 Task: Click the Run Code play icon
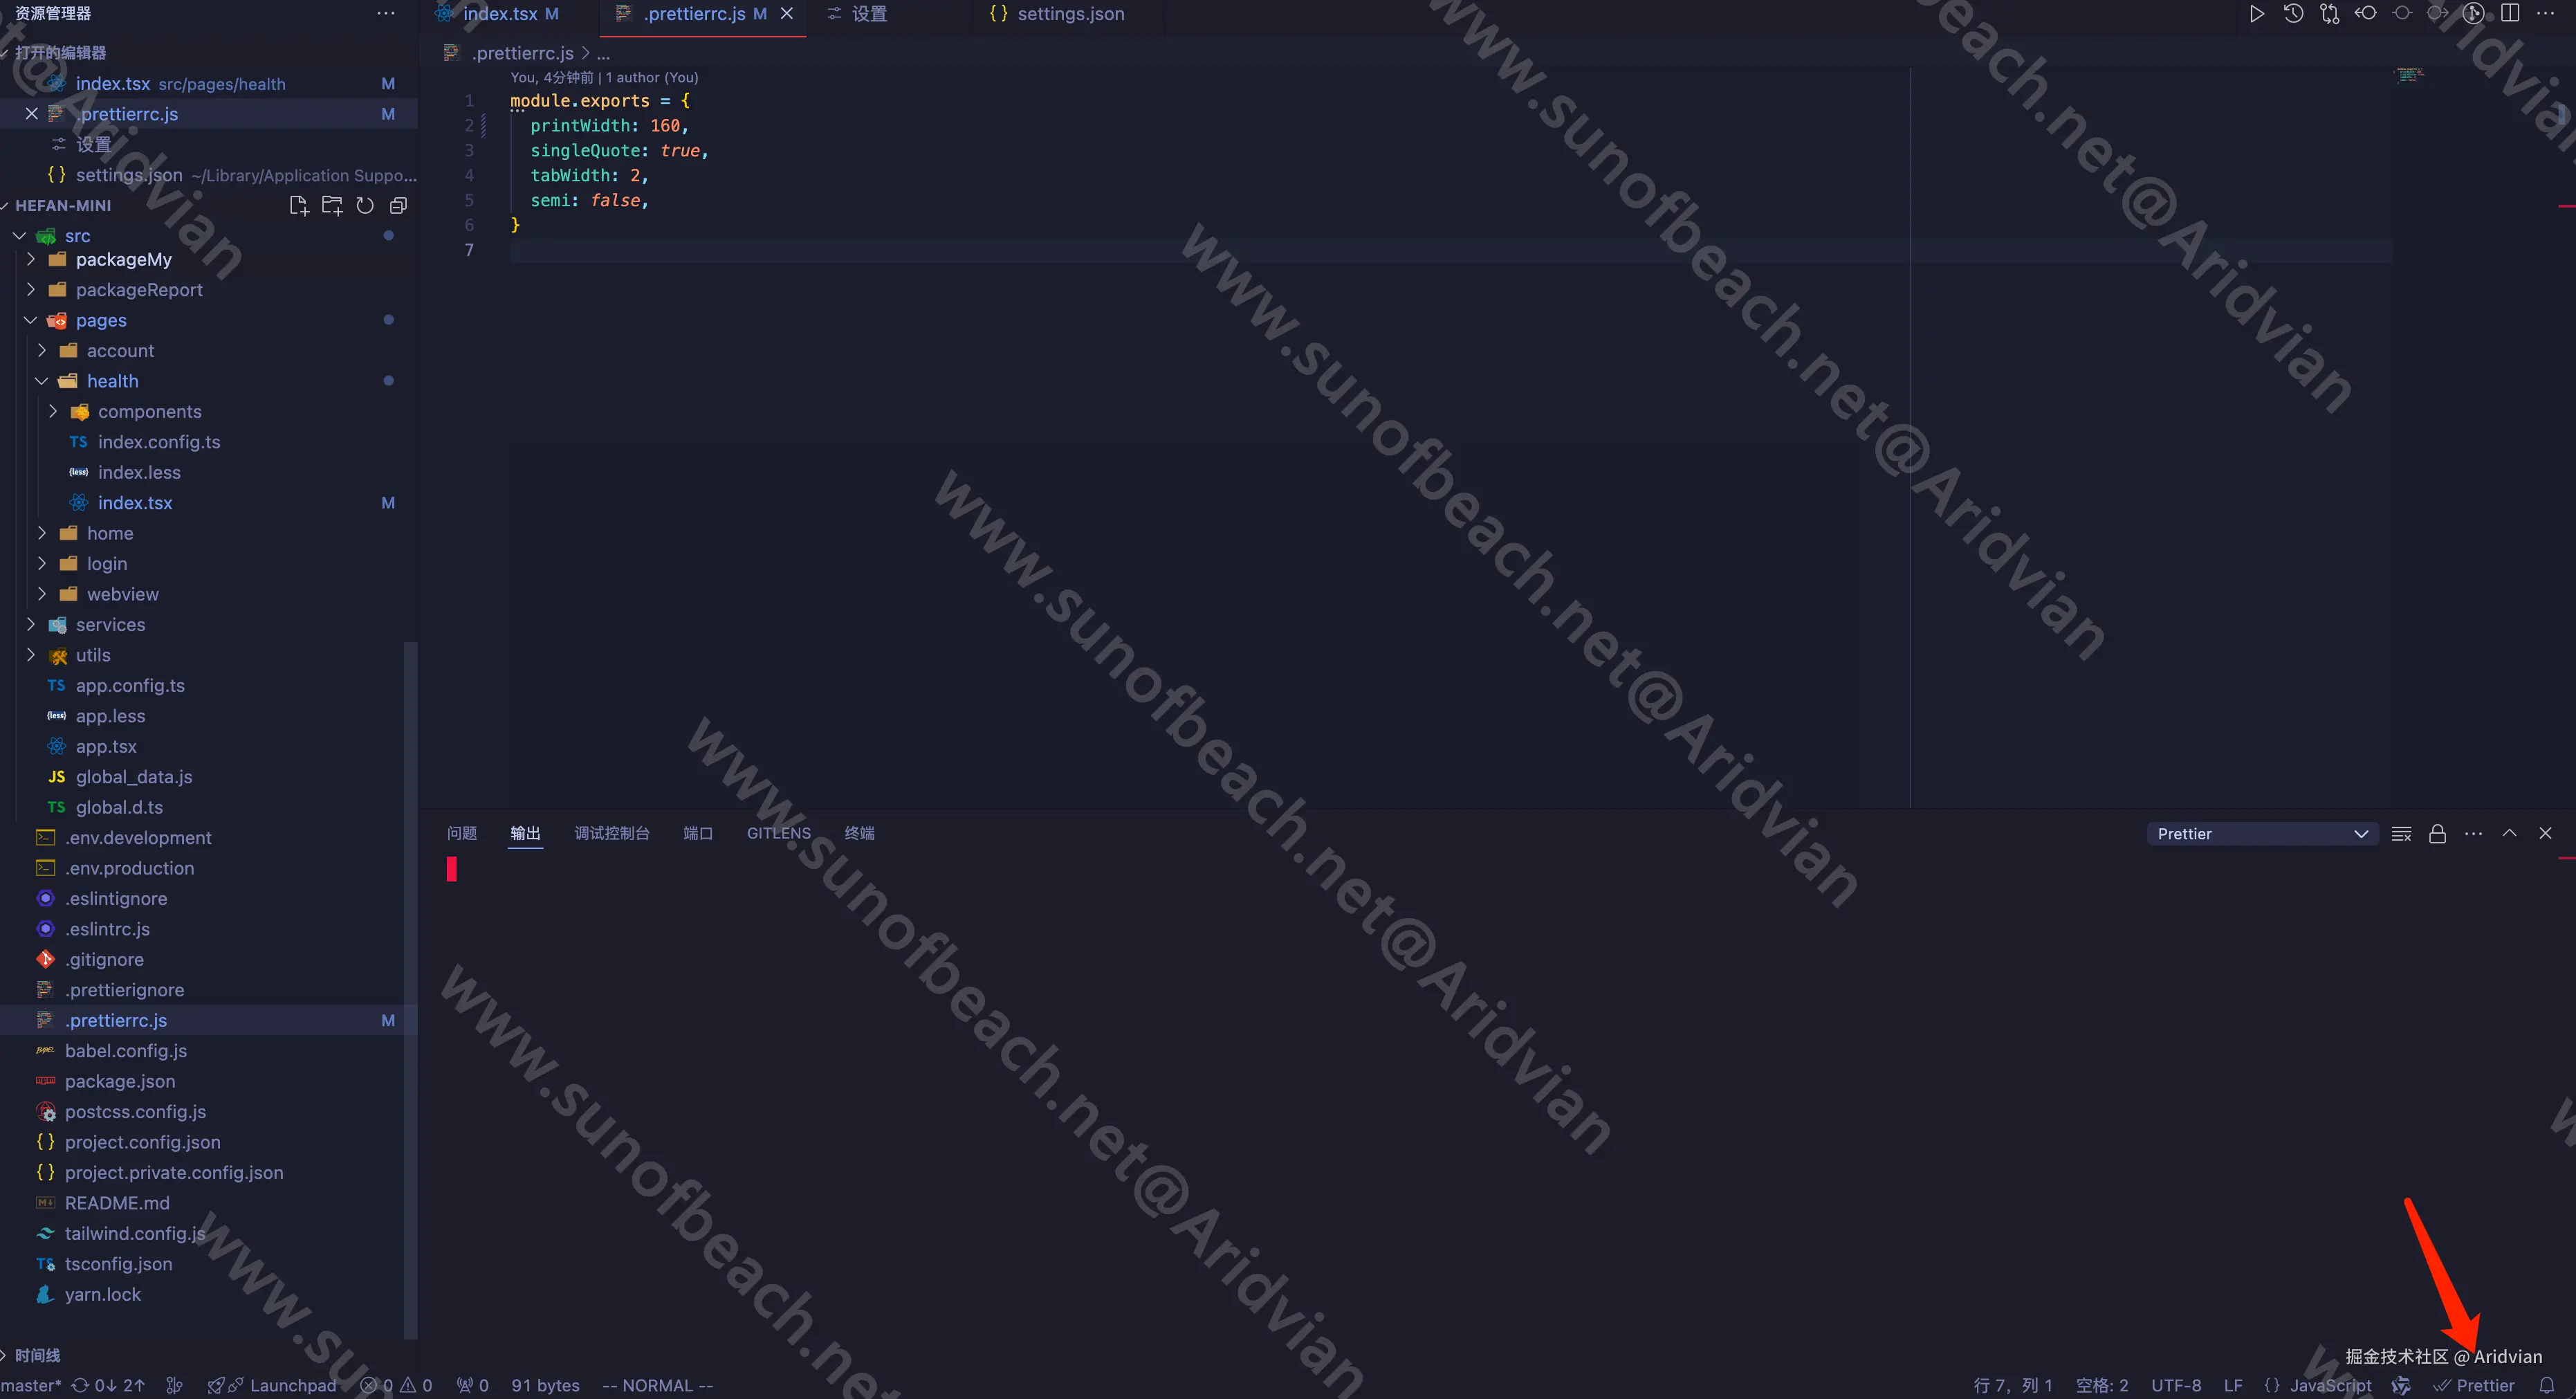tap(2257, 14)
